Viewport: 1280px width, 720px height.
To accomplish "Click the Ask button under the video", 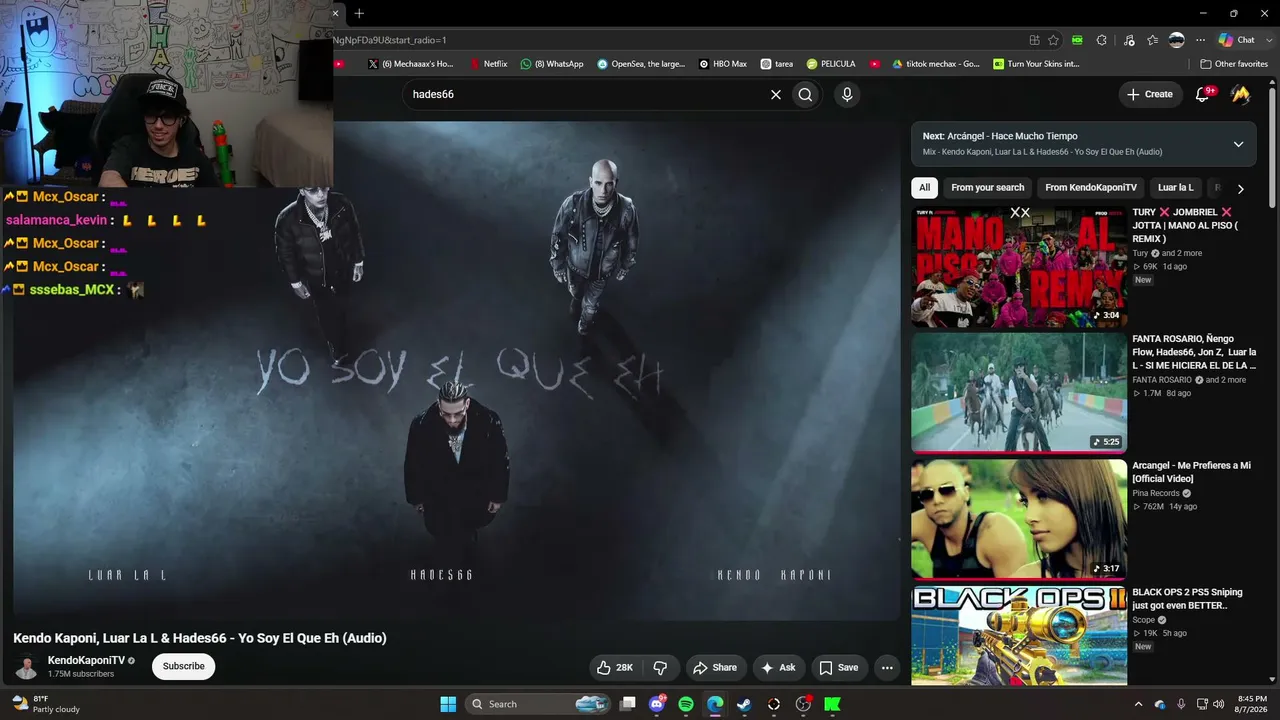I will coord(778,668).
